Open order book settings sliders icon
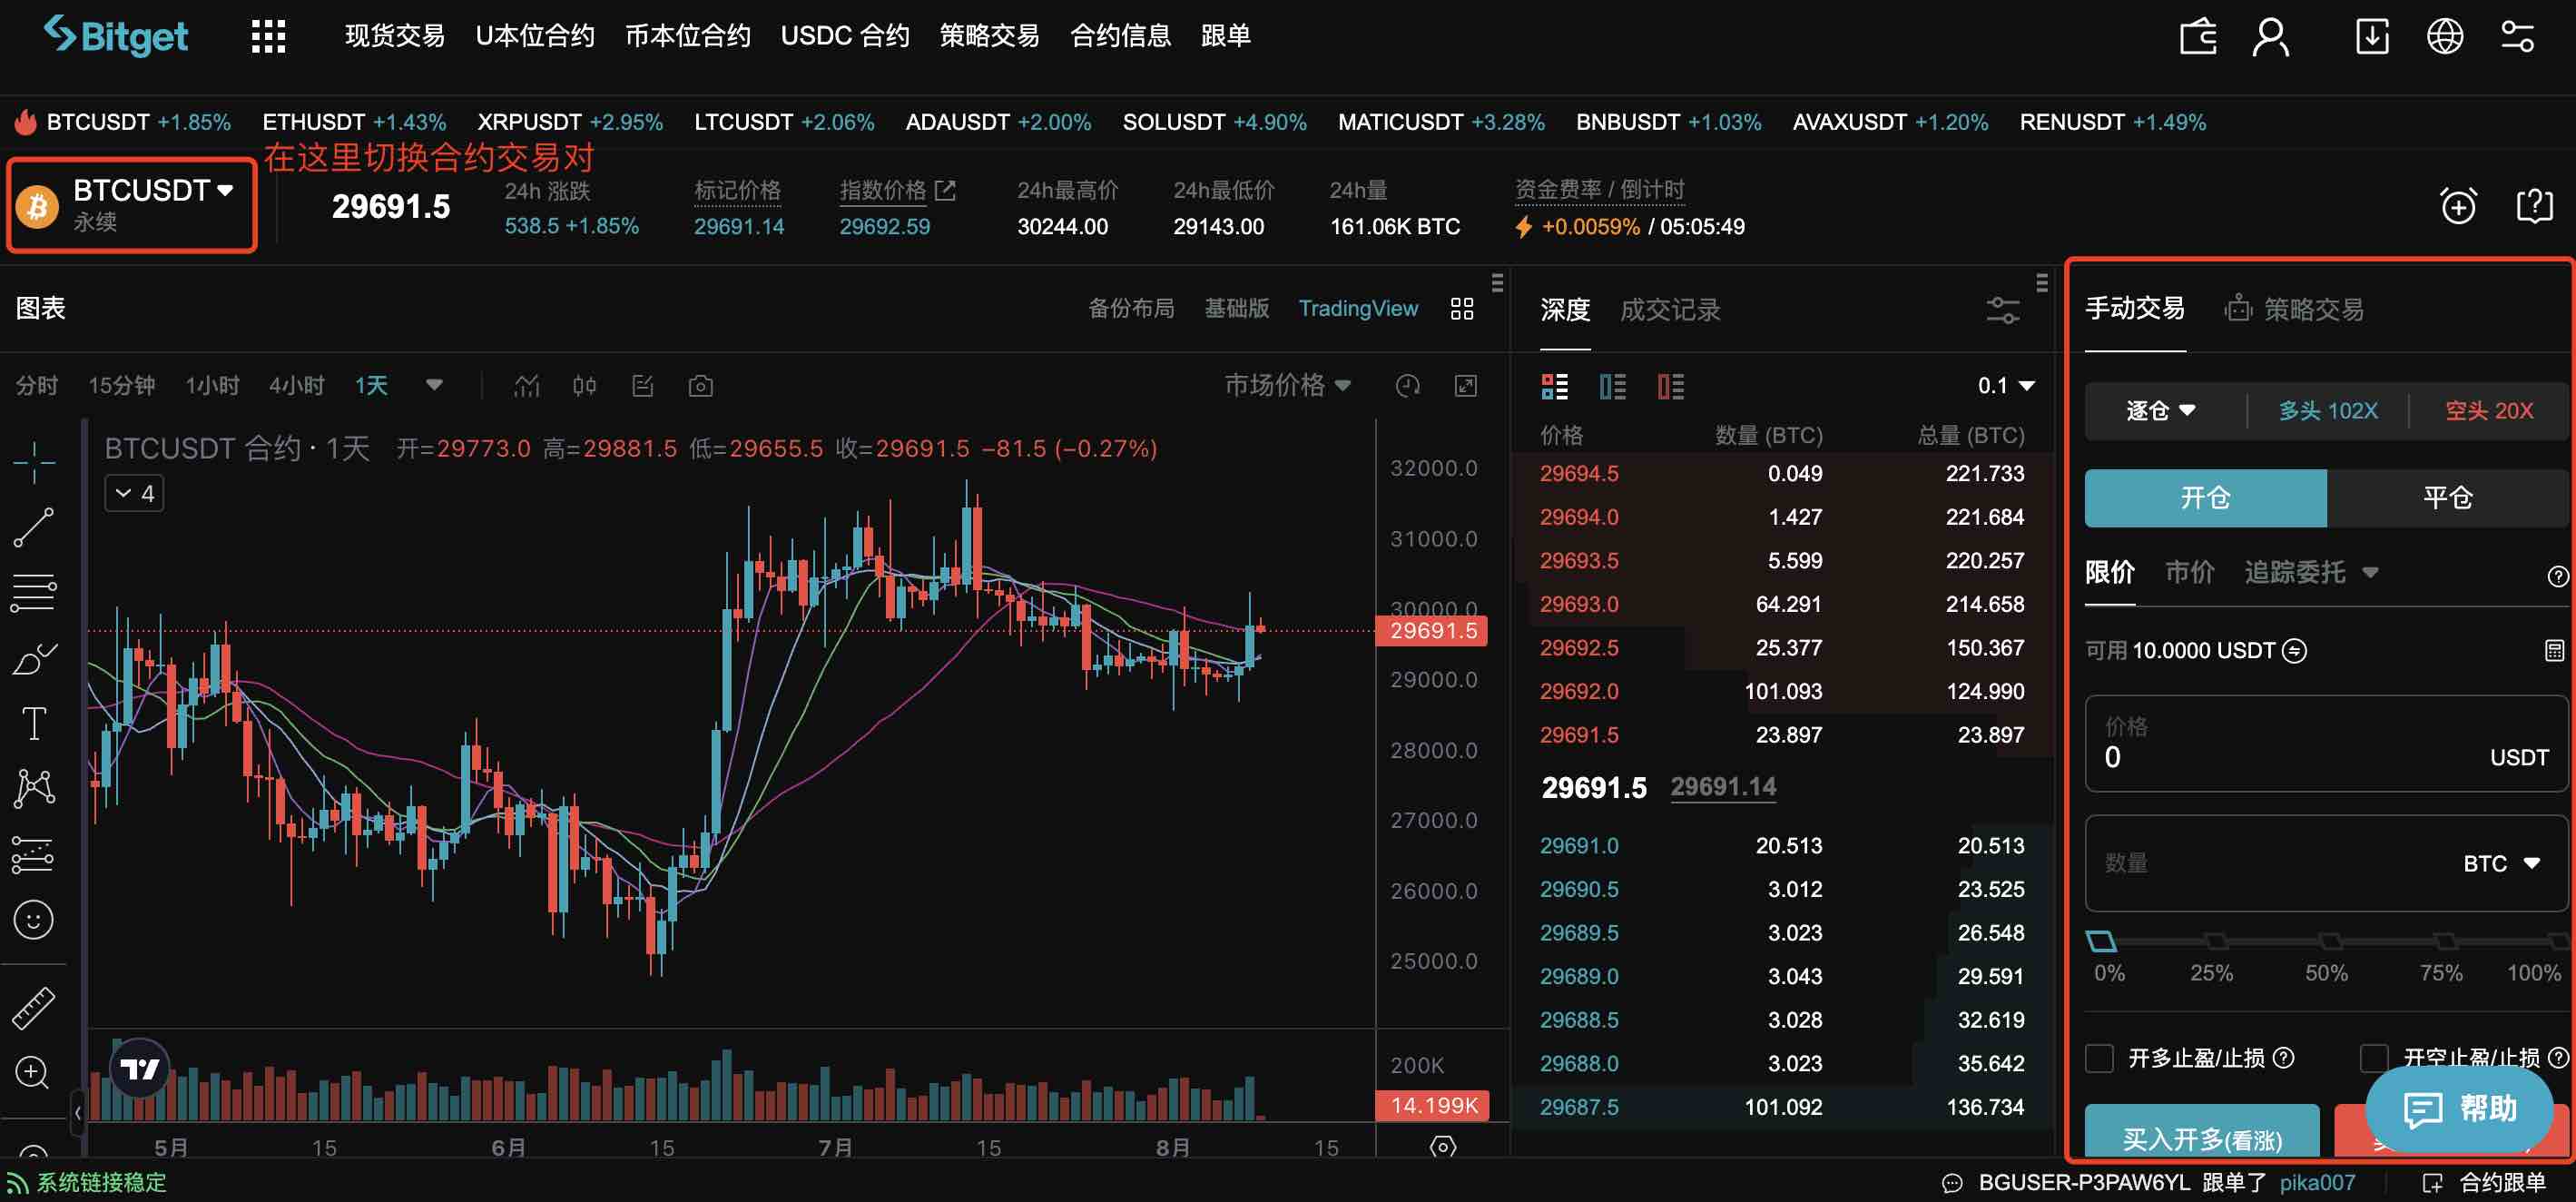The height and width of the screenshot is (1202, 2576). (2003, 311)
